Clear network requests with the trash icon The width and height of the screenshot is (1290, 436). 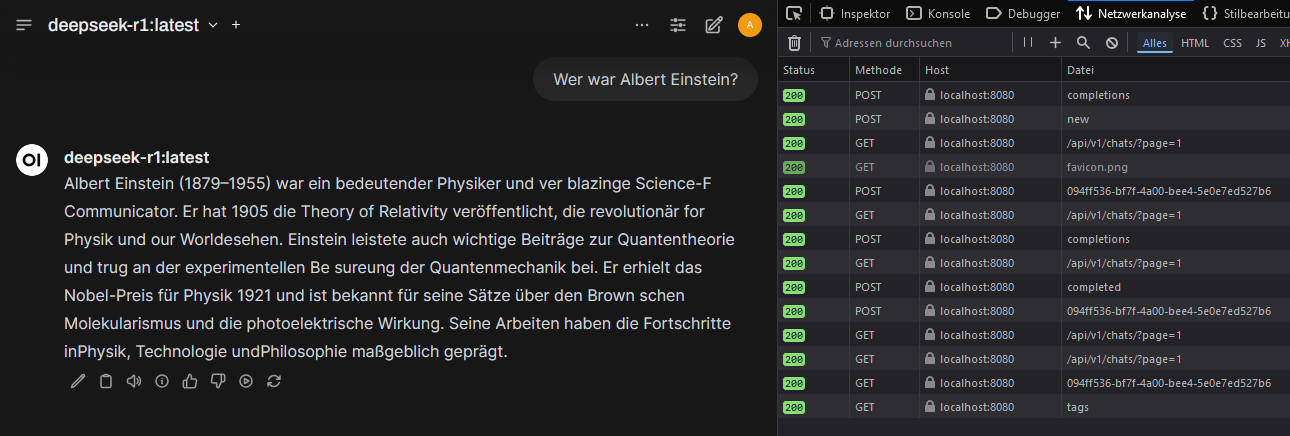click(794, 43)
